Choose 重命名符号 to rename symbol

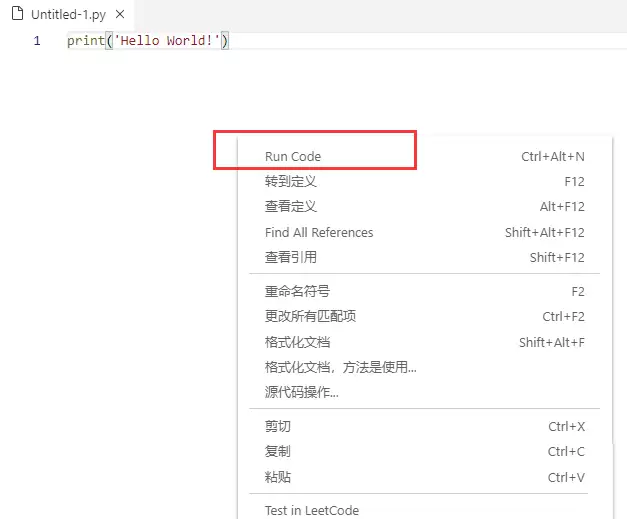point(297,292)
